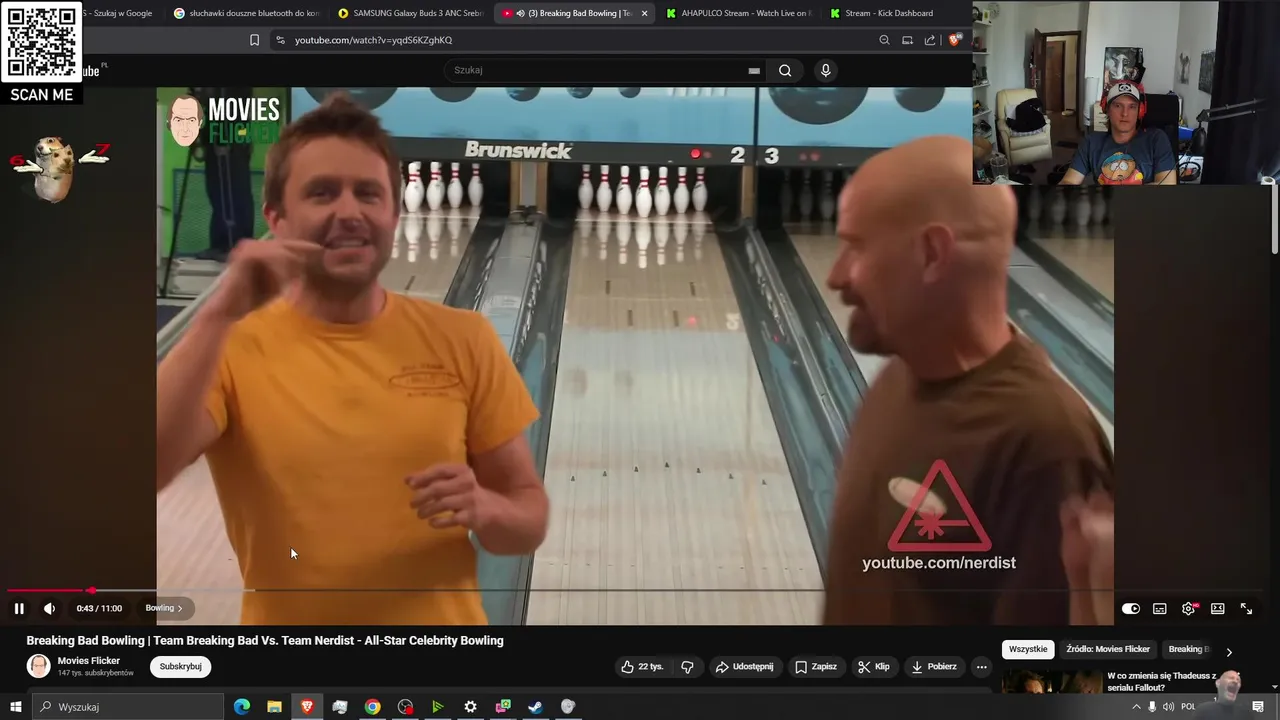Click the cast/media icon in address bar
This screenshot has width=1280, height=720.
[x=907, y=40]
